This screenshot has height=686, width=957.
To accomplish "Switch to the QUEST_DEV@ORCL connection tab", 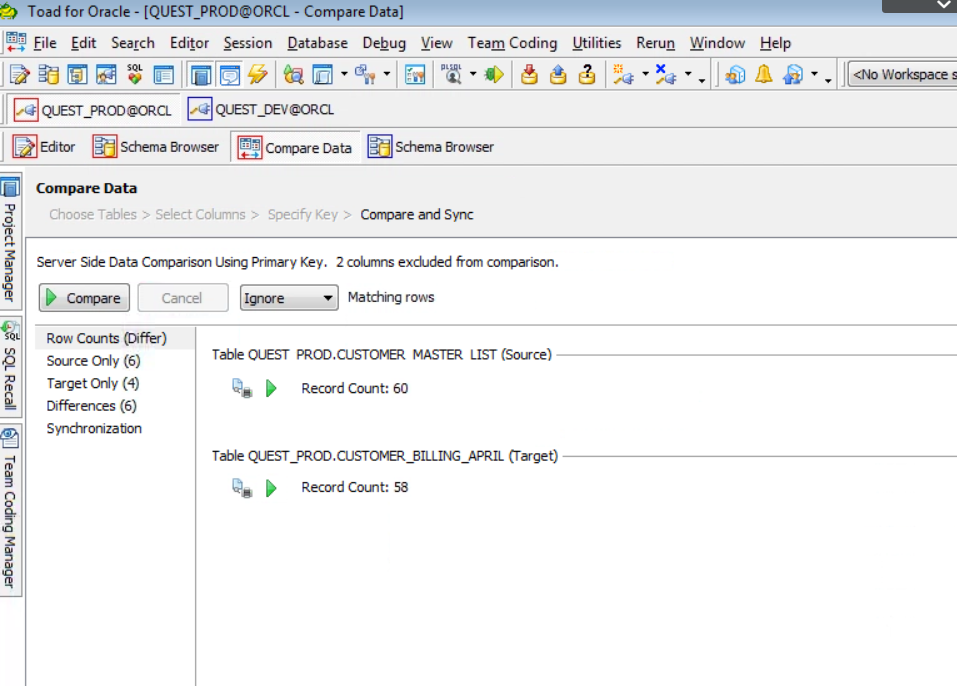I will (x=261, y=110).
